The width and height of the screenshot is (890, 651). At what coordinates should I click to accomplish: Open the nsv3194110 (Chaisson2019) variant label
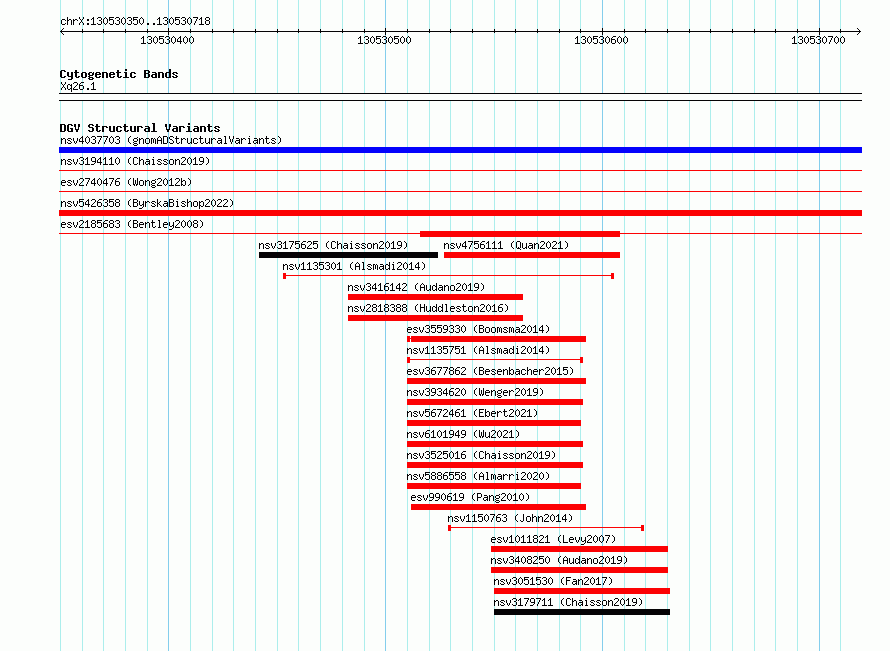(135, 161)
